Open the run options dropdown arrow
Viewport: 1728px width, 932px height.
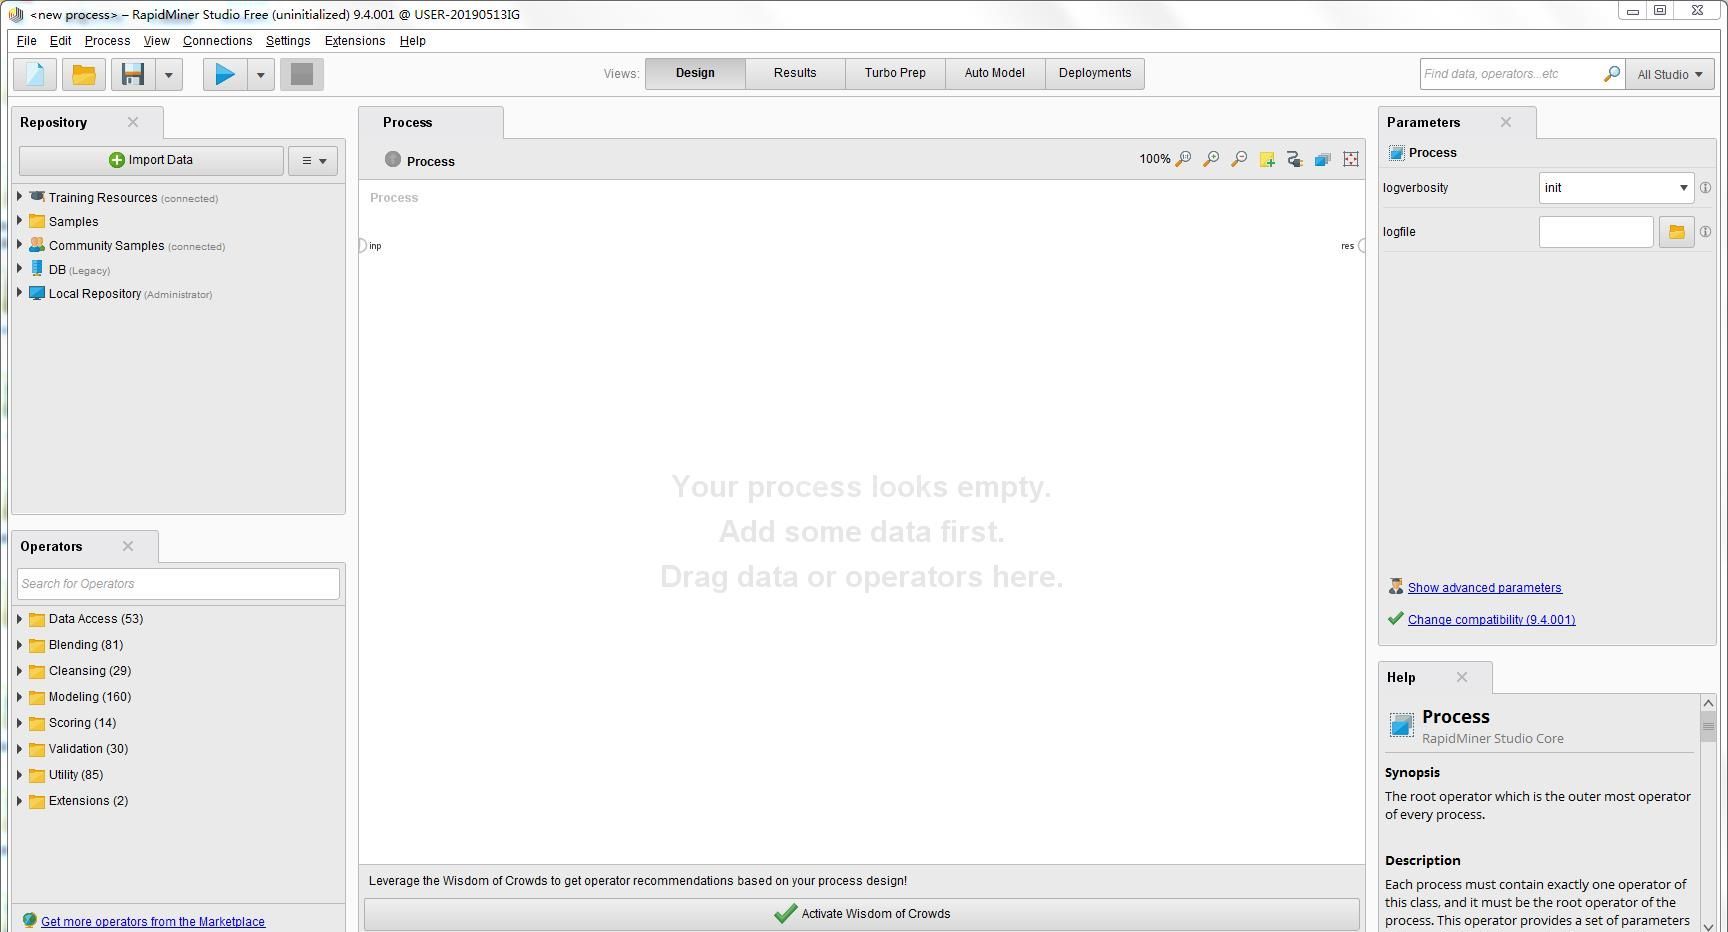[260, 75]
